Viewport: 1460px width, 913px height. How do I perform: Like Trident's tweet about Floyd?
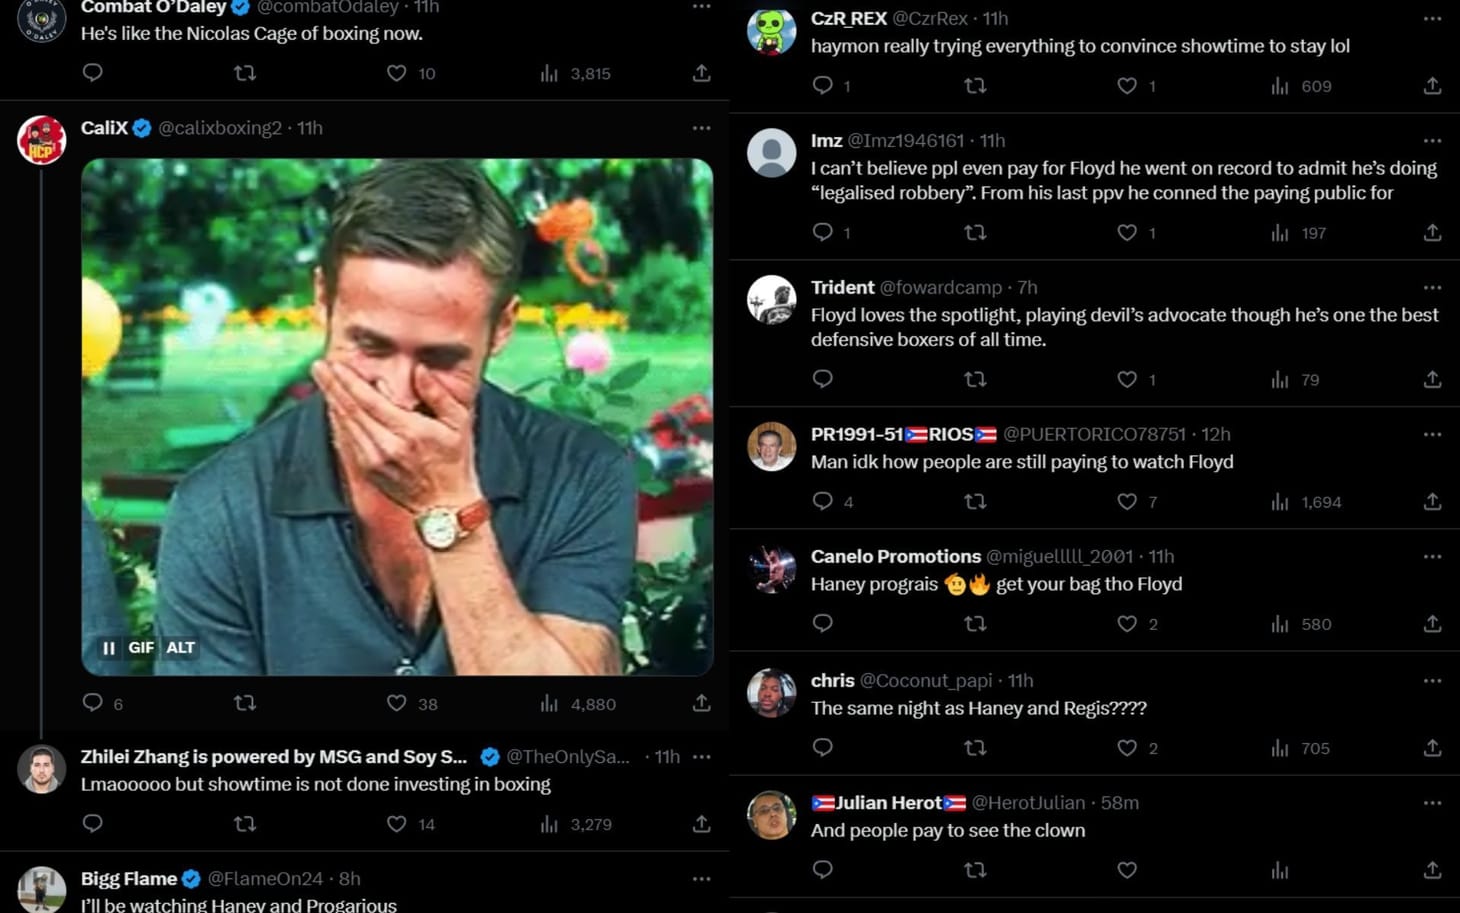(x=1127, y=380)
